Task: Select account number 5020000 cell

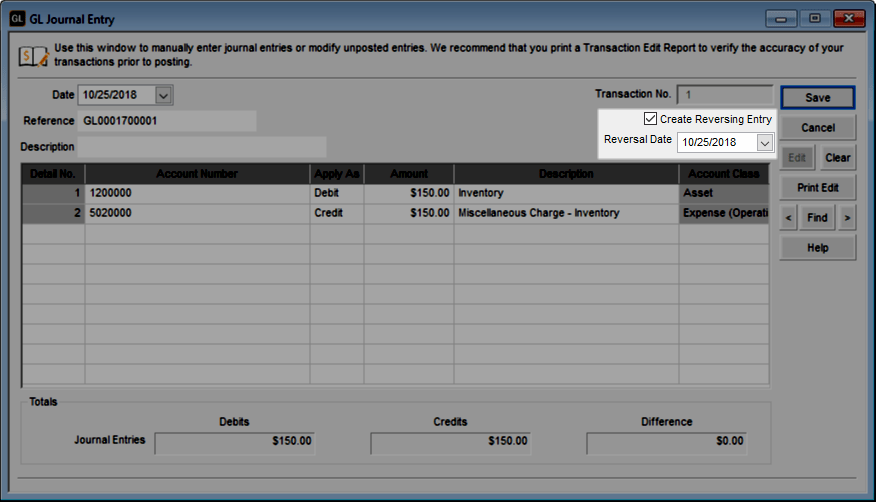Action: 197,213
